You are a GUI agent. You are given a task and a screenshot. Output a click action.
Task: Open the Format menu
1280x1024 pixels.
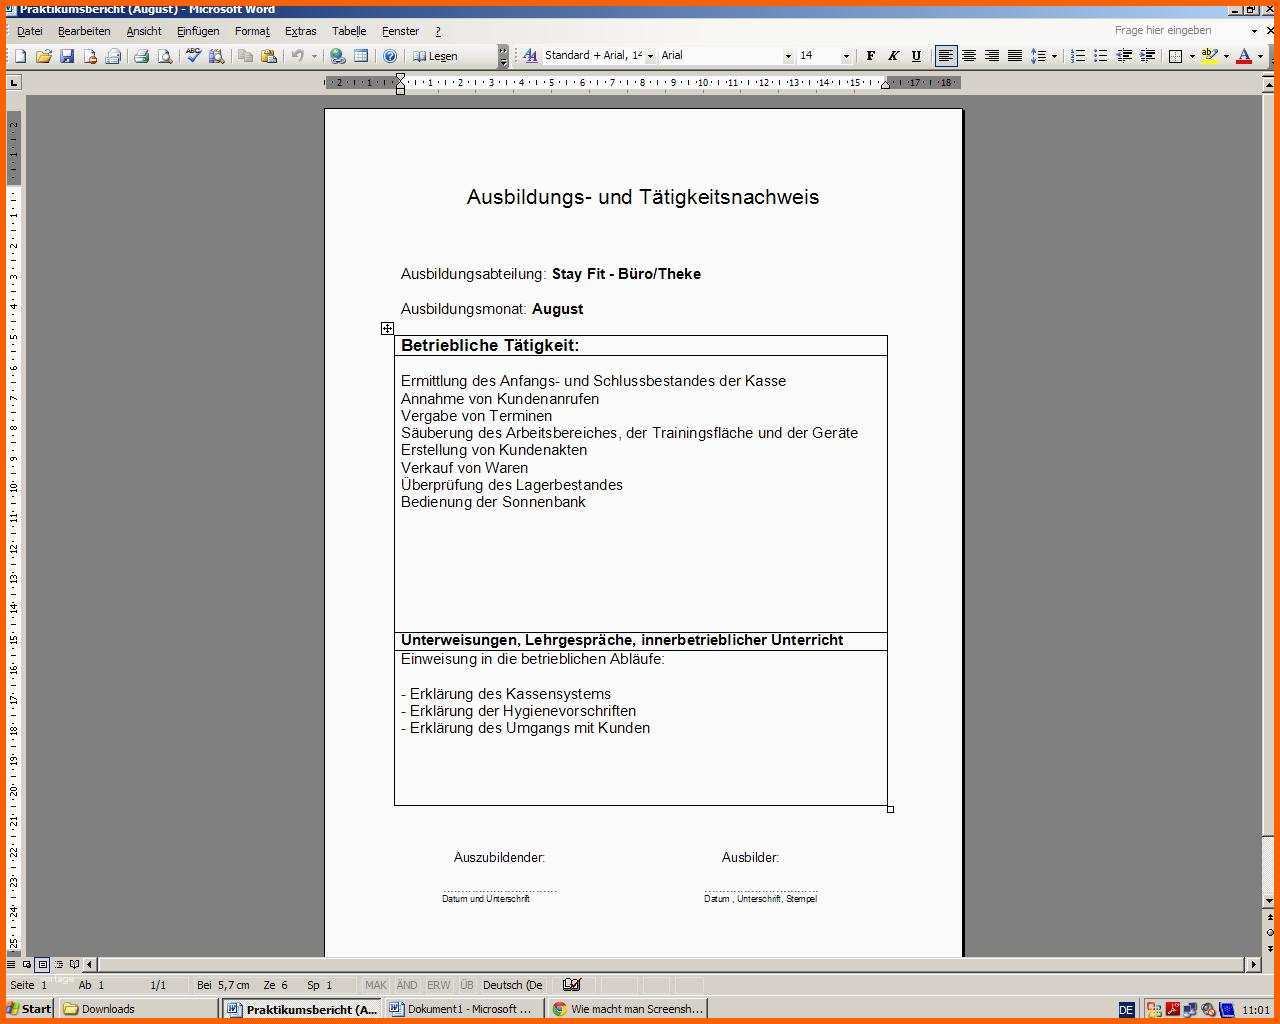click(x=252, y=31)
